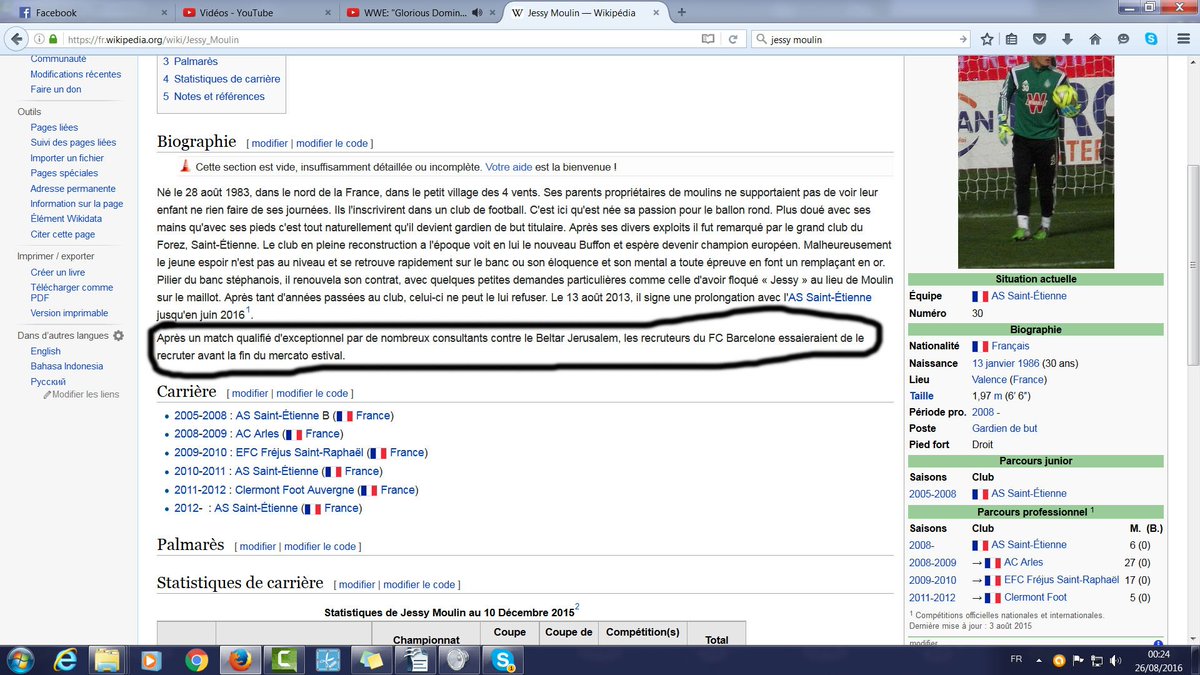Reload the page with the refresh icon
This screenshot has height=675, width=1200.
point(733,39)
